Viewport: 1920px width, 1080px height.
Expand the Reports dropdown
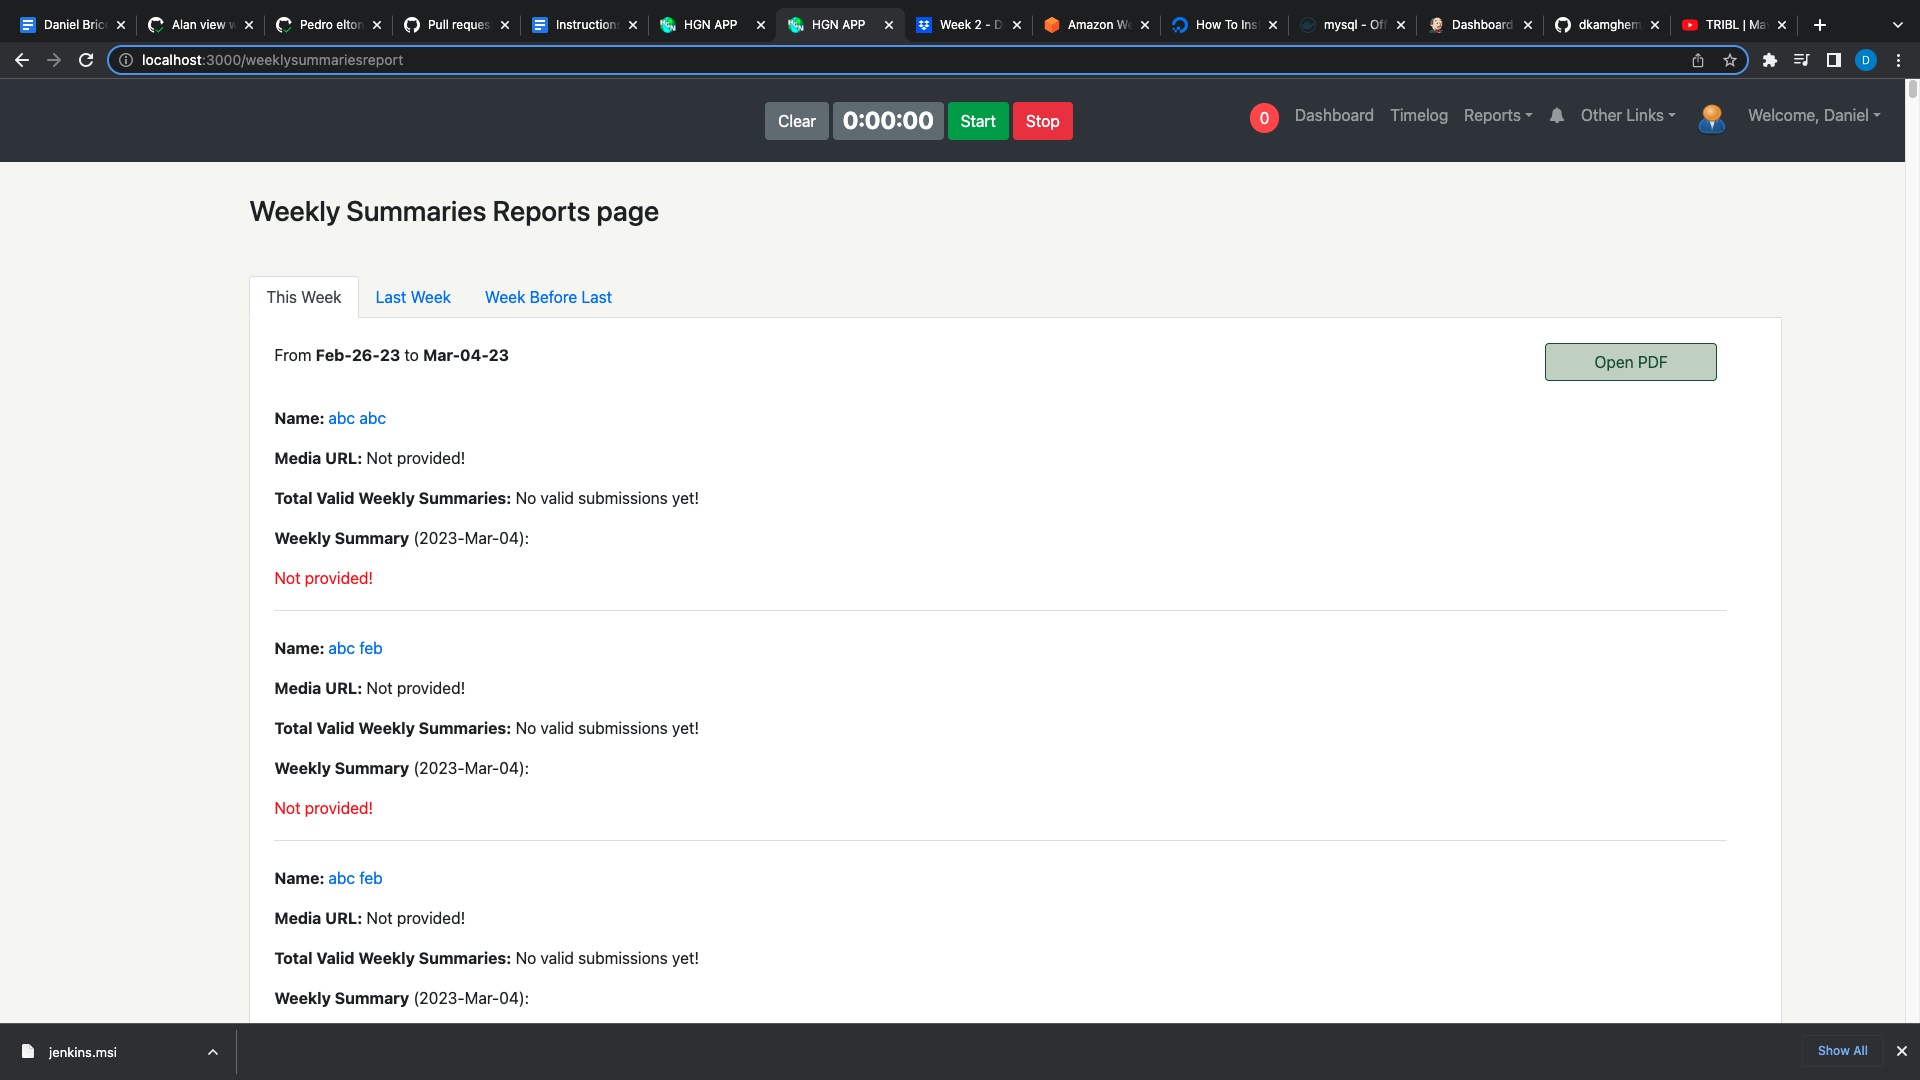pyautogui.click(x=1498, y=116)
